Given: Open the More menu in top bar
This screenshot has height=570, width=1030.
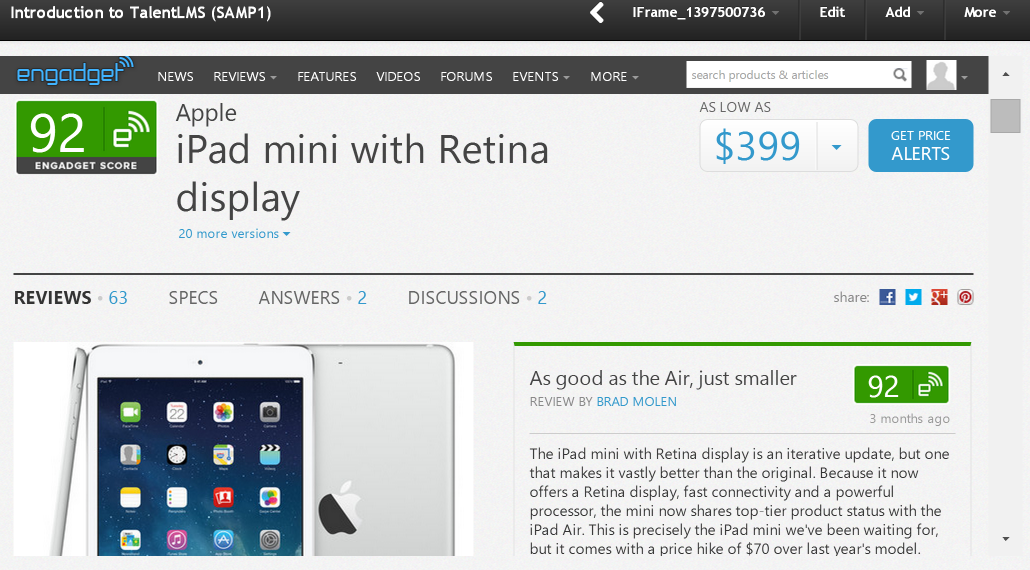Looking at the screenshot, I should click(x=985, y=13).
